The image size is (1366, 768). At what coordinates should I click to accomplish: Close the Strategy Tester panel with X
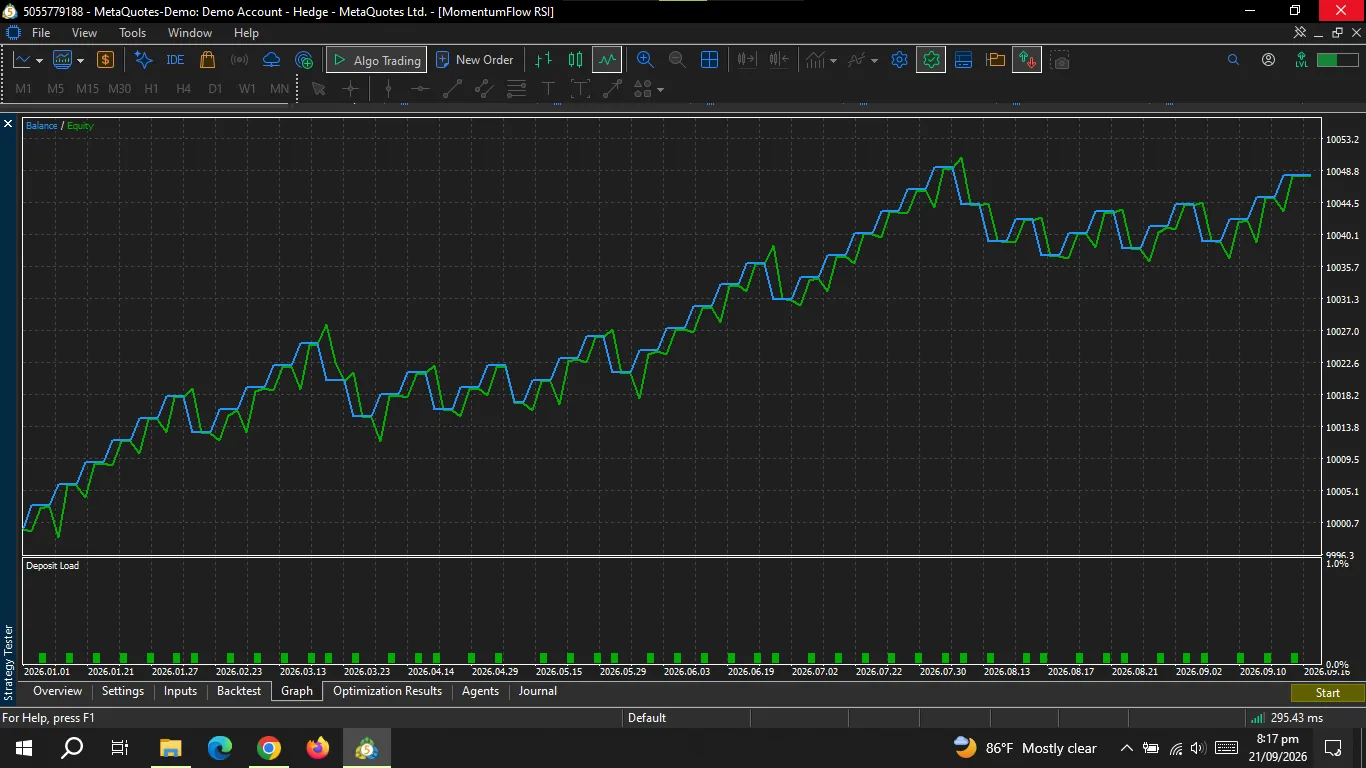tap(8, 124)
